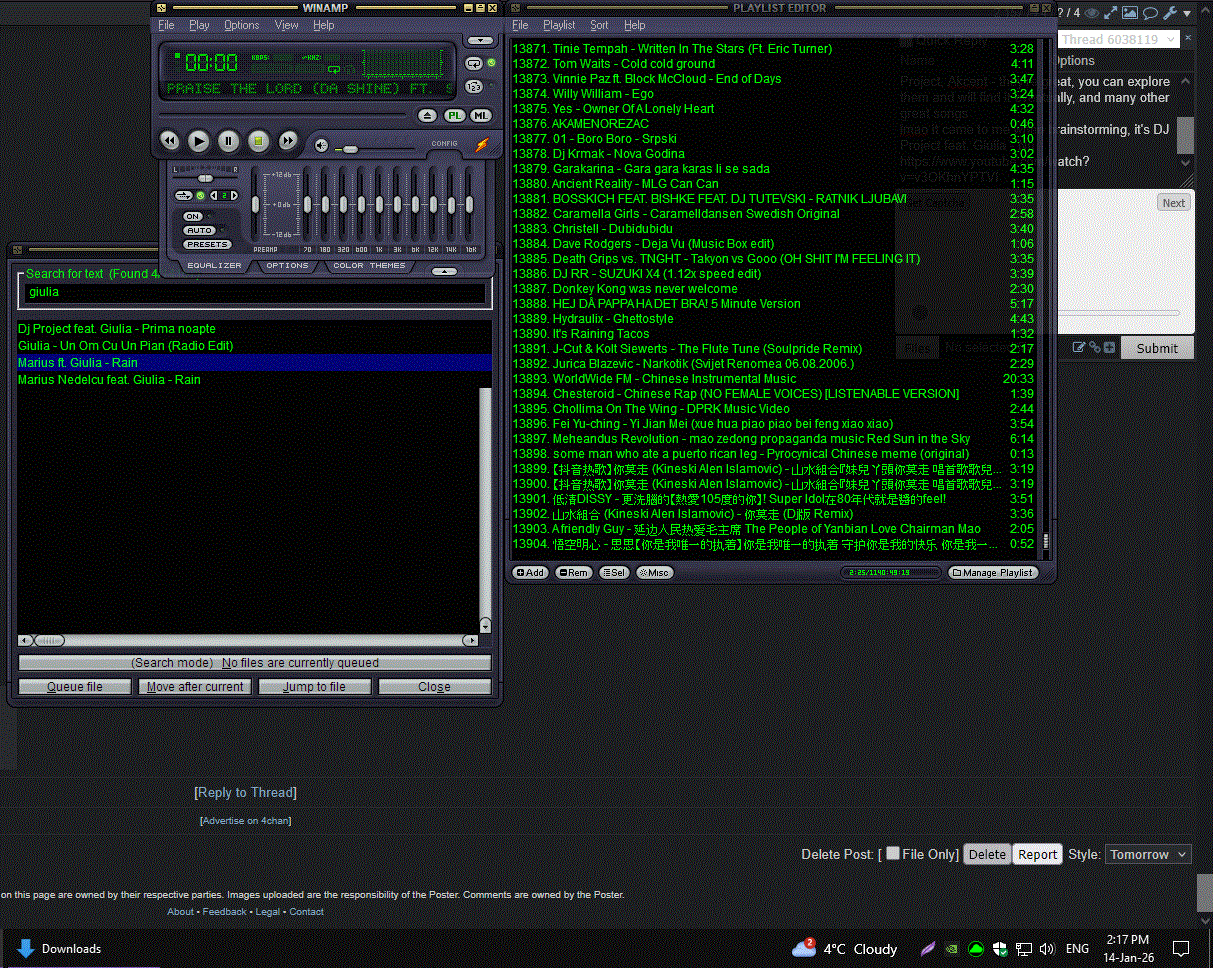The width and height of the screenshot is (1213, 968).
Task: Click the Reply to Thread link
Action: [x=245, y=792]
